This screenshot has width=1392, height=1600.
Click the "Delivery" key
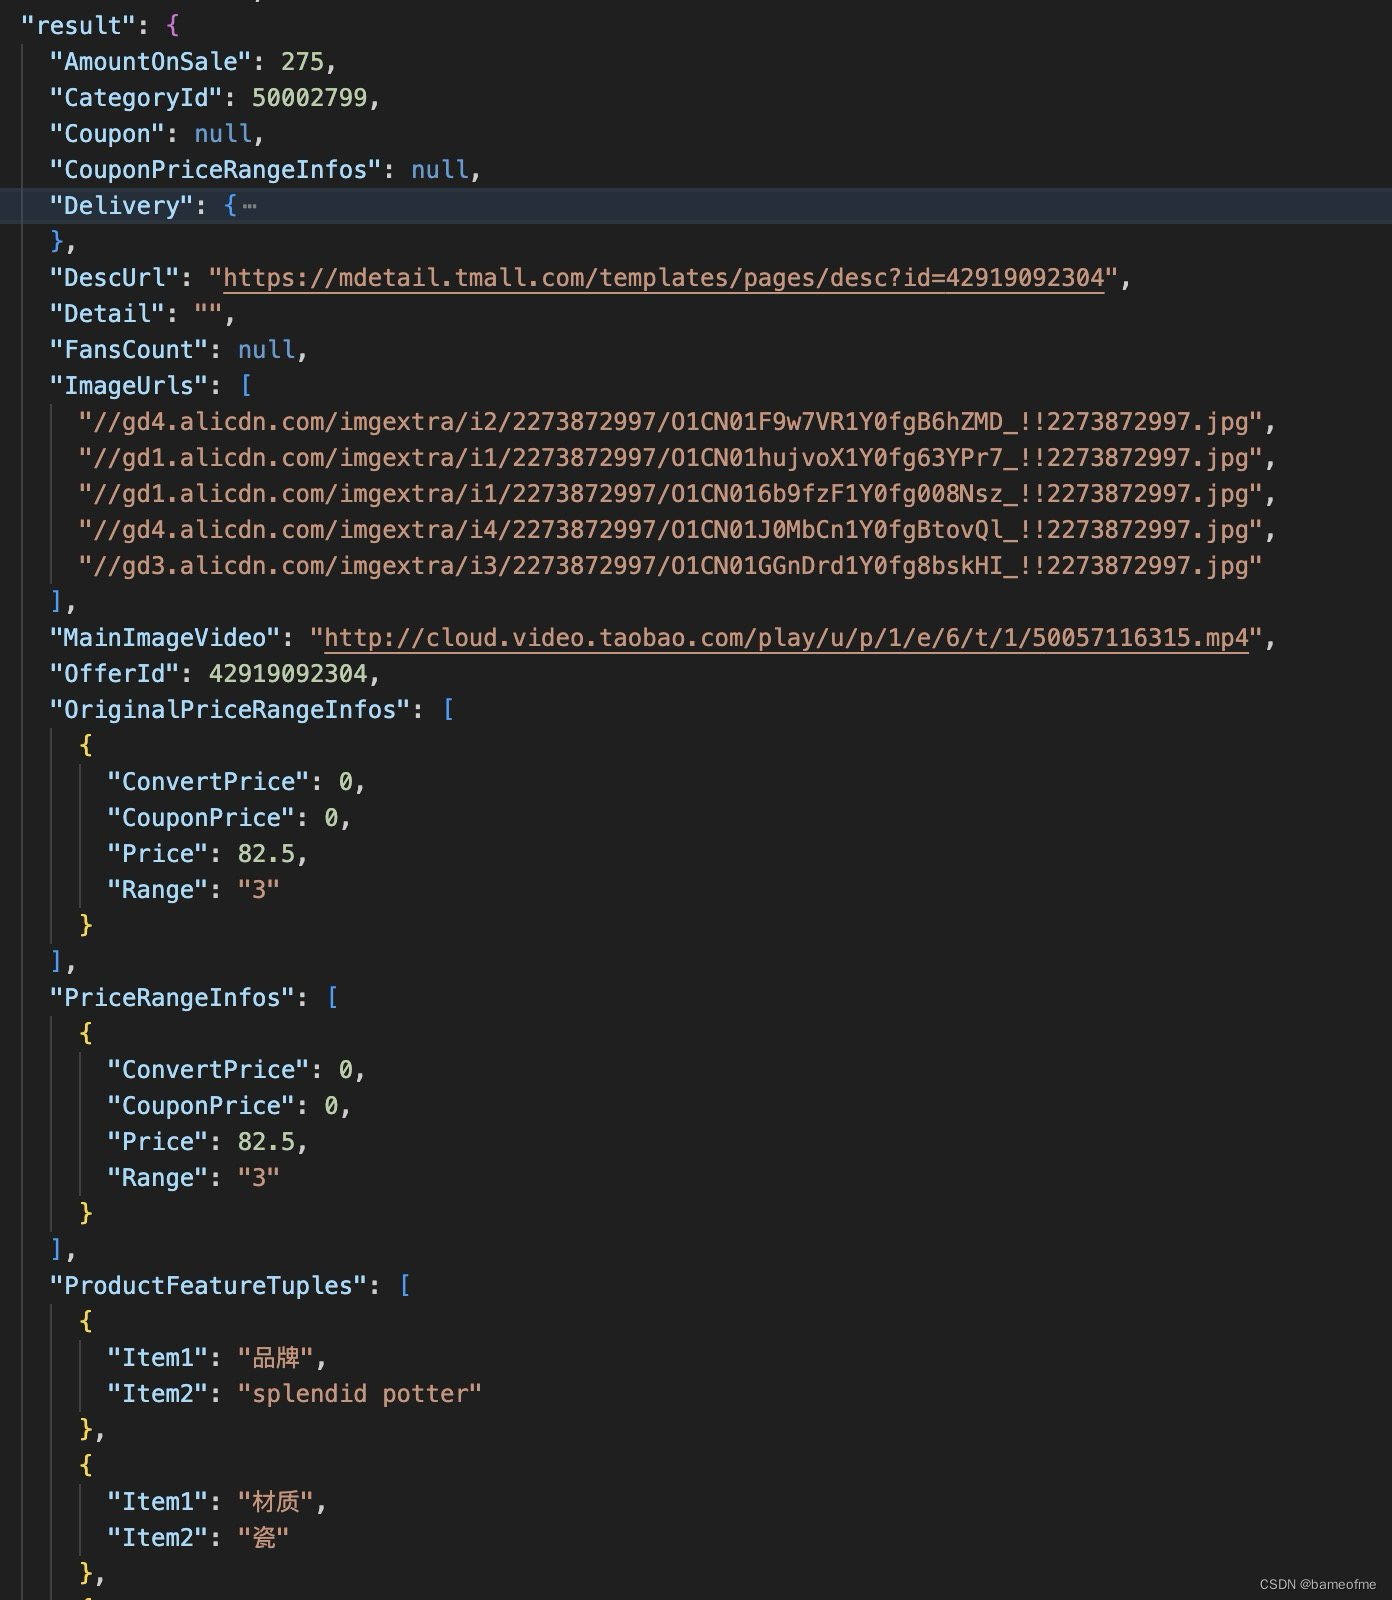click(x=122, y=206)
